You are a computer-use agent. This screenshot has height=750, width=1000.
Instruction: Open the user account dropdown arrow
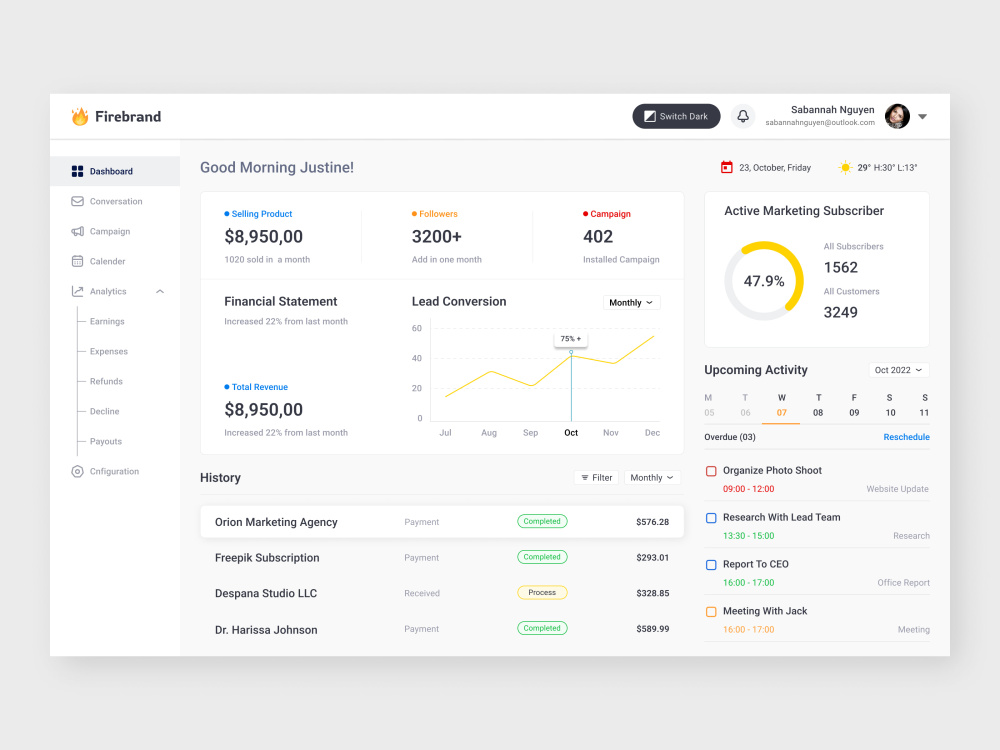(922, 117)
